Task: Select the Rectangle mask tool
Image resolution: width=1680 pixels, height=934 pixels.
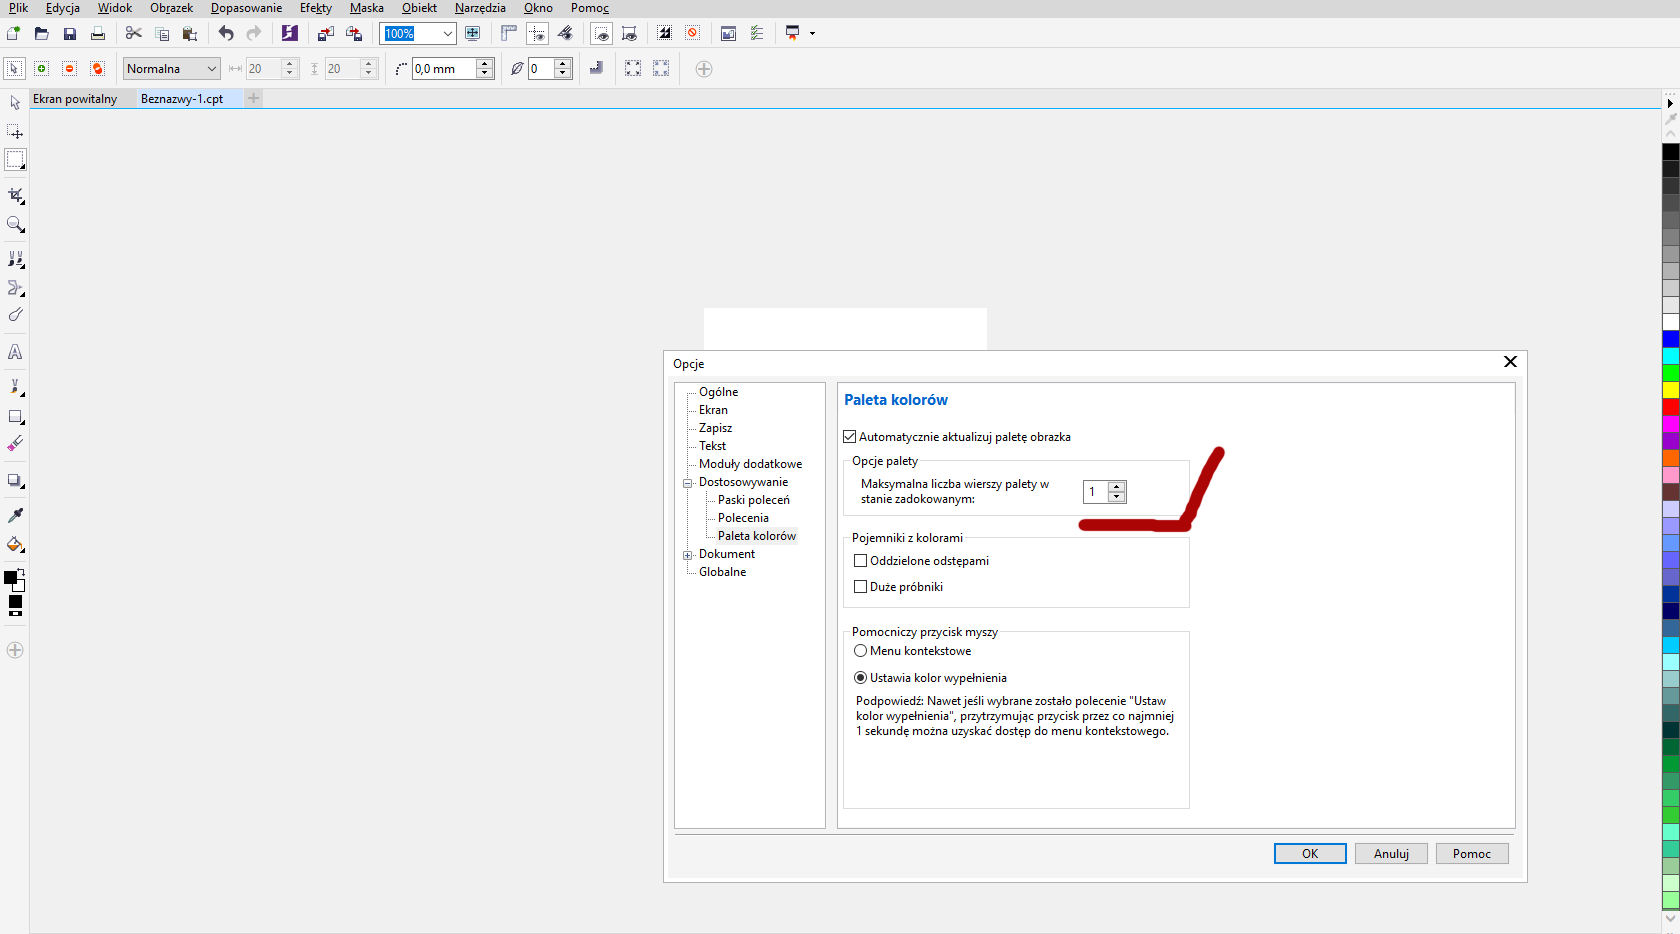Action: tap(15, 160)
